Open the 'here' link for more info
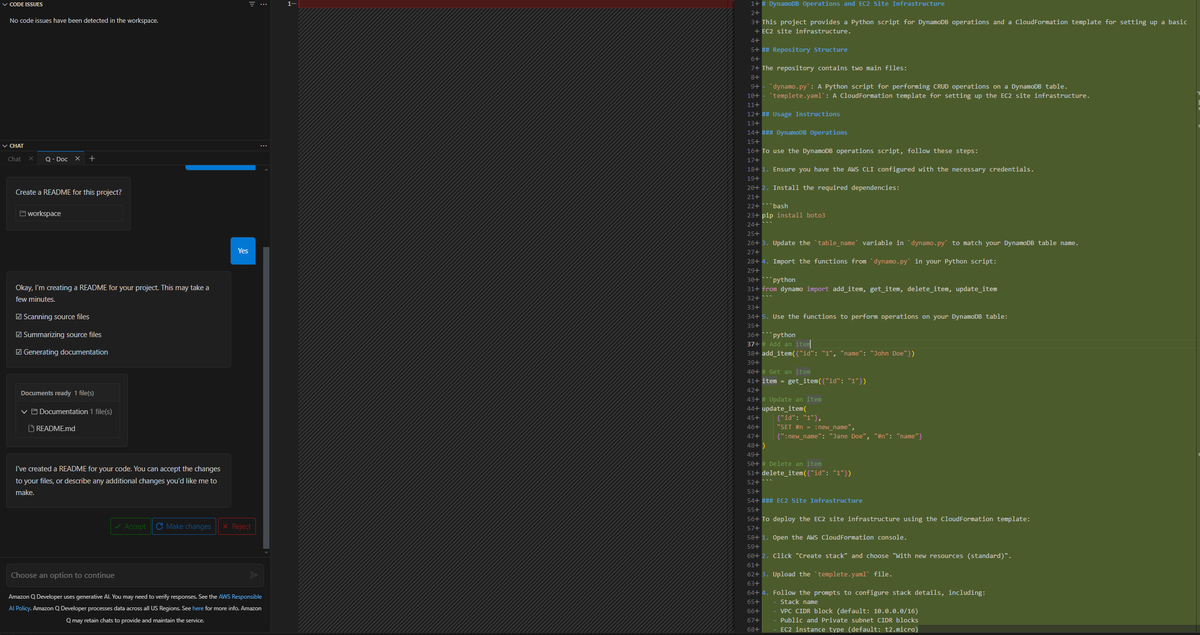This screenshot has width=1200, height=635. (x=198, y=608)
